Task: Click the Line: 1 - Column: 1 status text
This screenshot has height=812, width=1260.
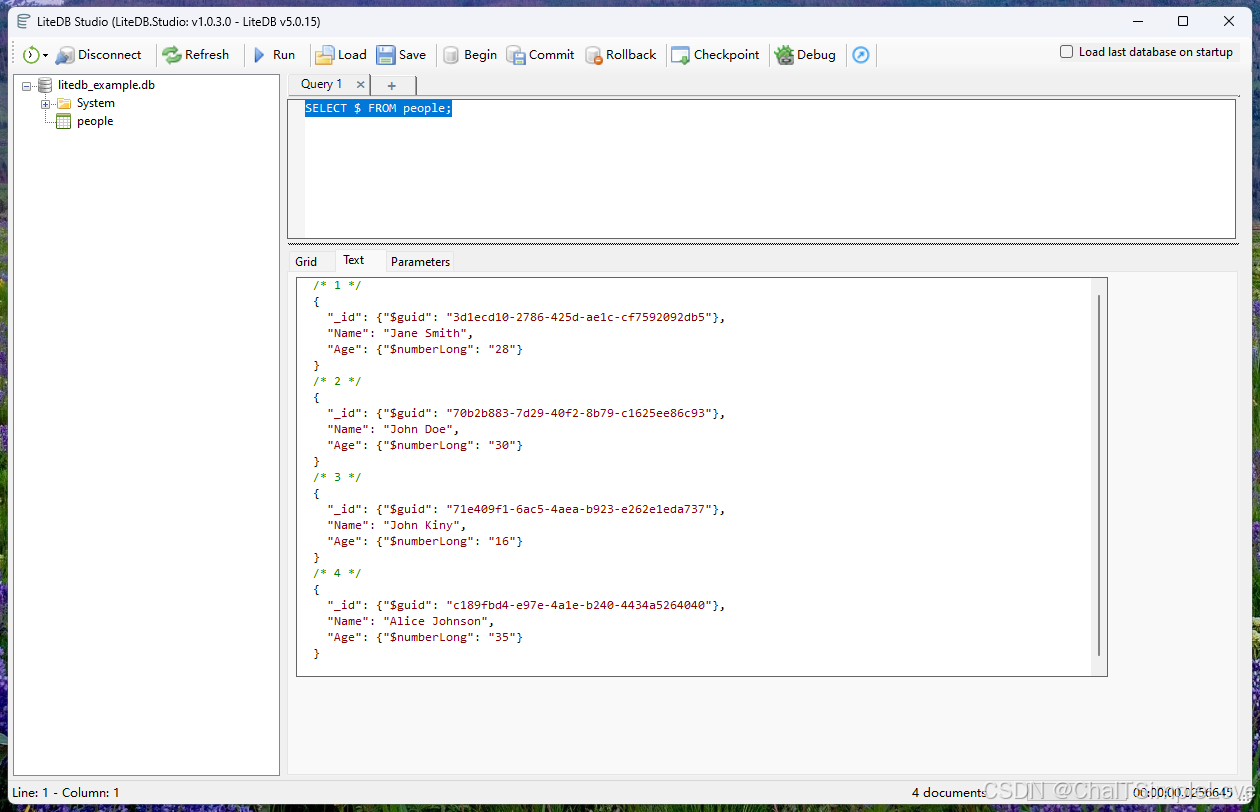Action: (66, 793)
